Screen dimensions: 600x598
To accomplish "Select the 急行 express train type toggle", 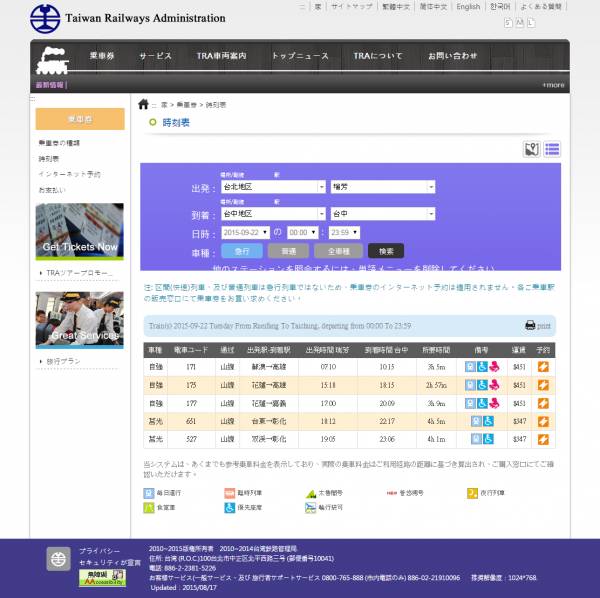I will tap(242, 251).
